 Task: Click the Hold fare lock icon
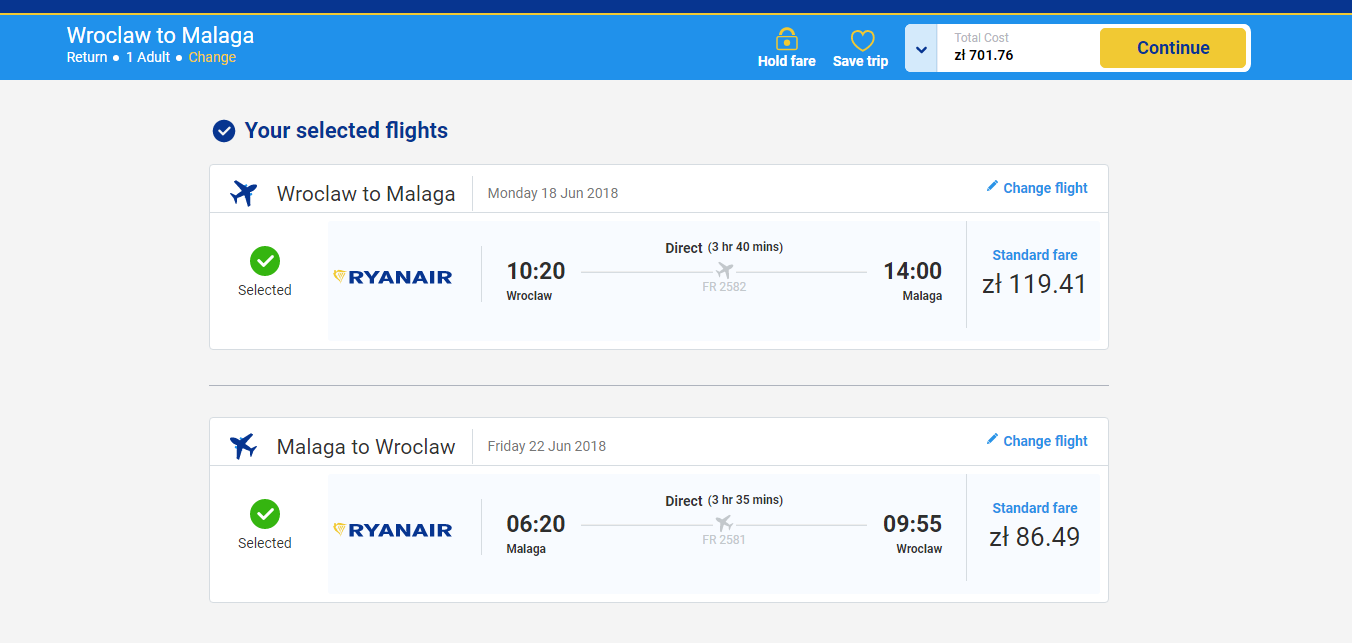(787, 40)
